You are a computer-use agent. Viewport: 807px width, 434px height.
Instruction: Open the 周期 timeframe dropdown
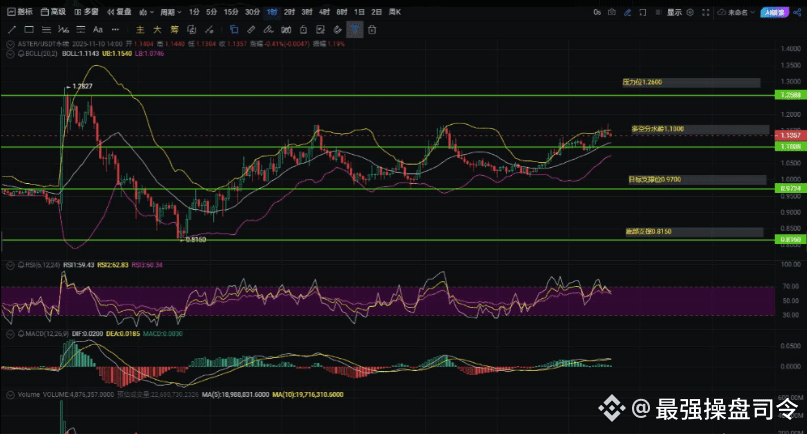[170, 12]
